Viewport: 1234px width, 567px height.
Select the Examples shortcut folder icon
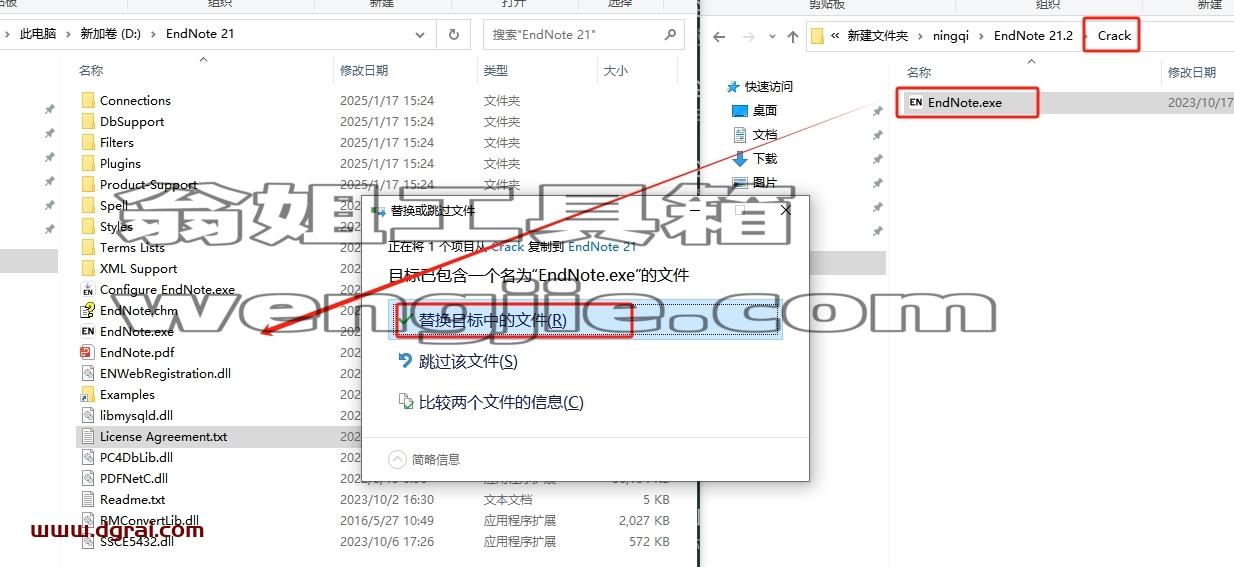coord(88,394)
